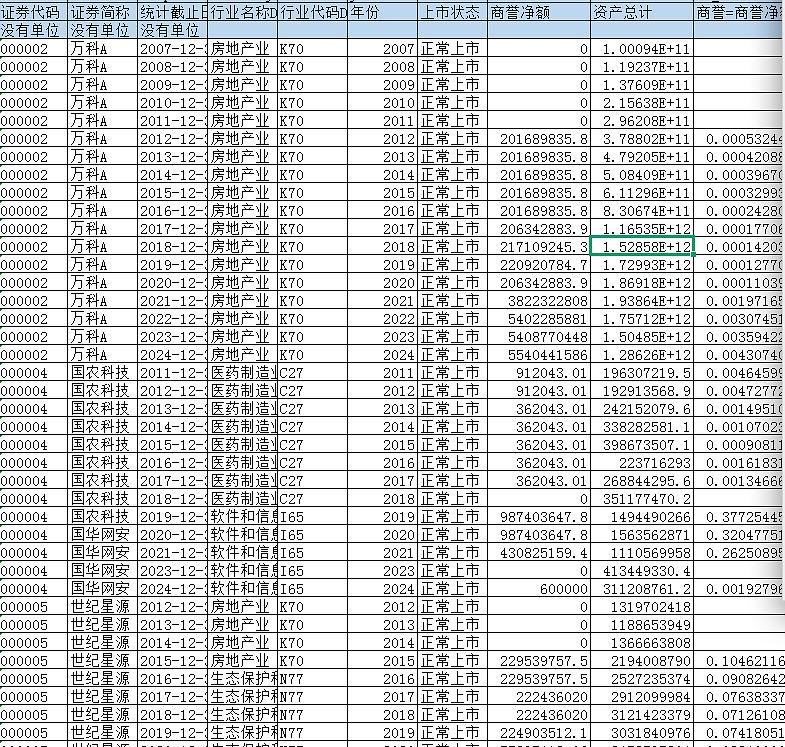Select the asset value 1188653949
Viewport: 785px width, 747px height.
pyautogui.click(x=642, y=625)
